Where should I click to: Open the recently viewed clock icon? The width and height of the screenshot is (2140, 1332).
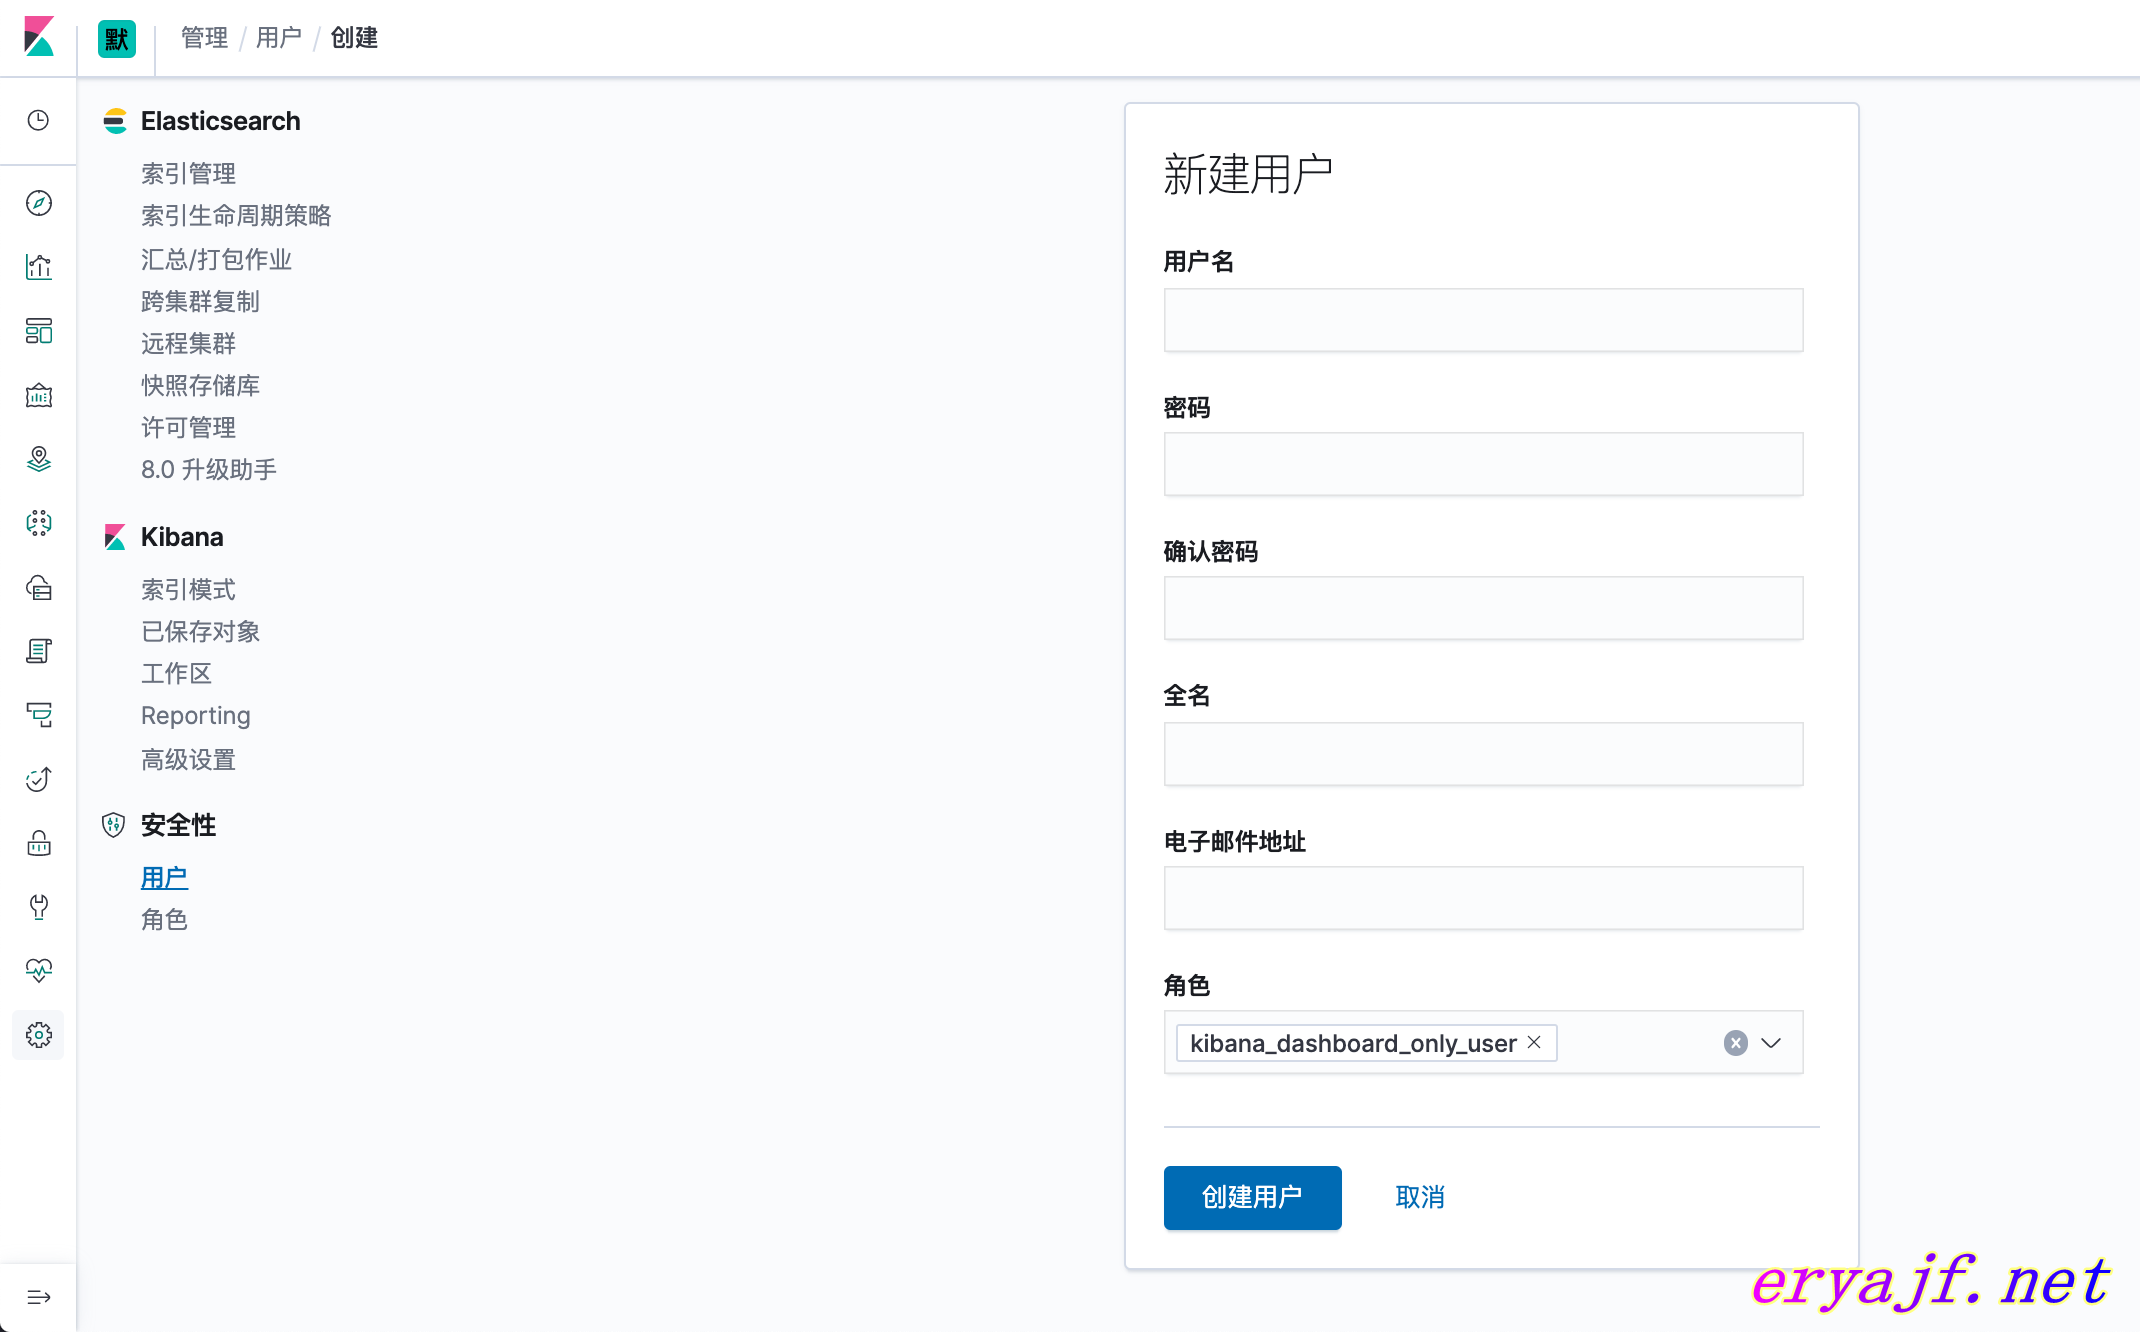click(x=39, y=120)
